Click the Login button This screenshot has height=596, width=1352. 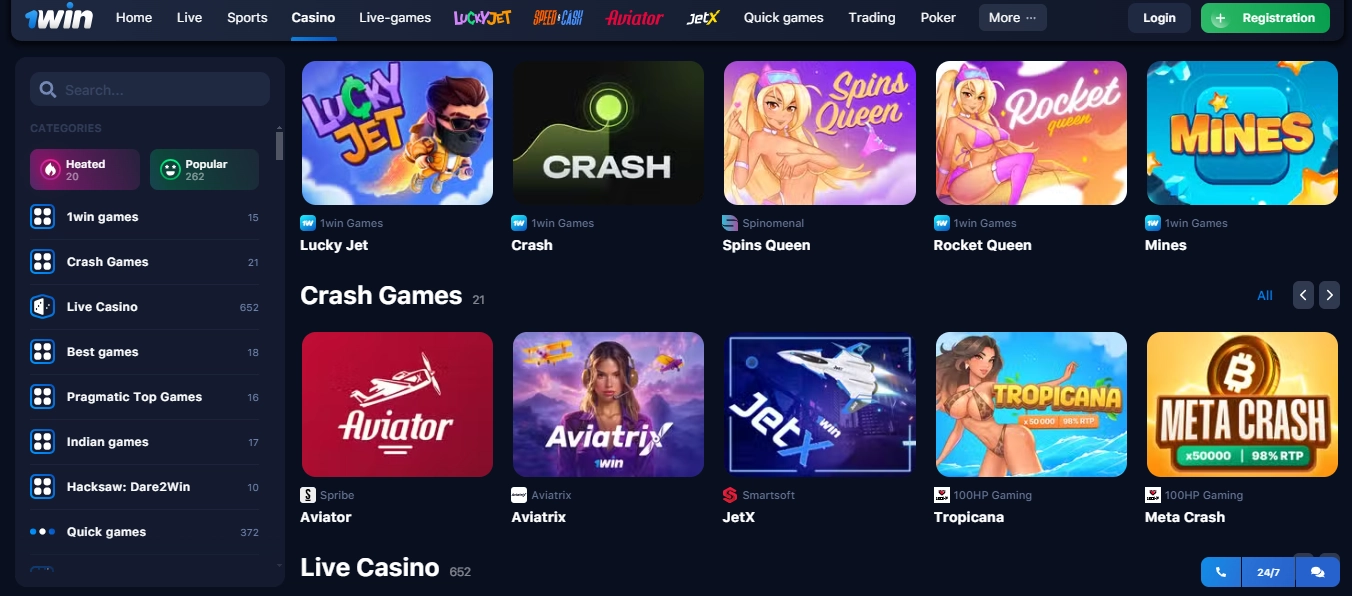click(x=1159, y=18)
